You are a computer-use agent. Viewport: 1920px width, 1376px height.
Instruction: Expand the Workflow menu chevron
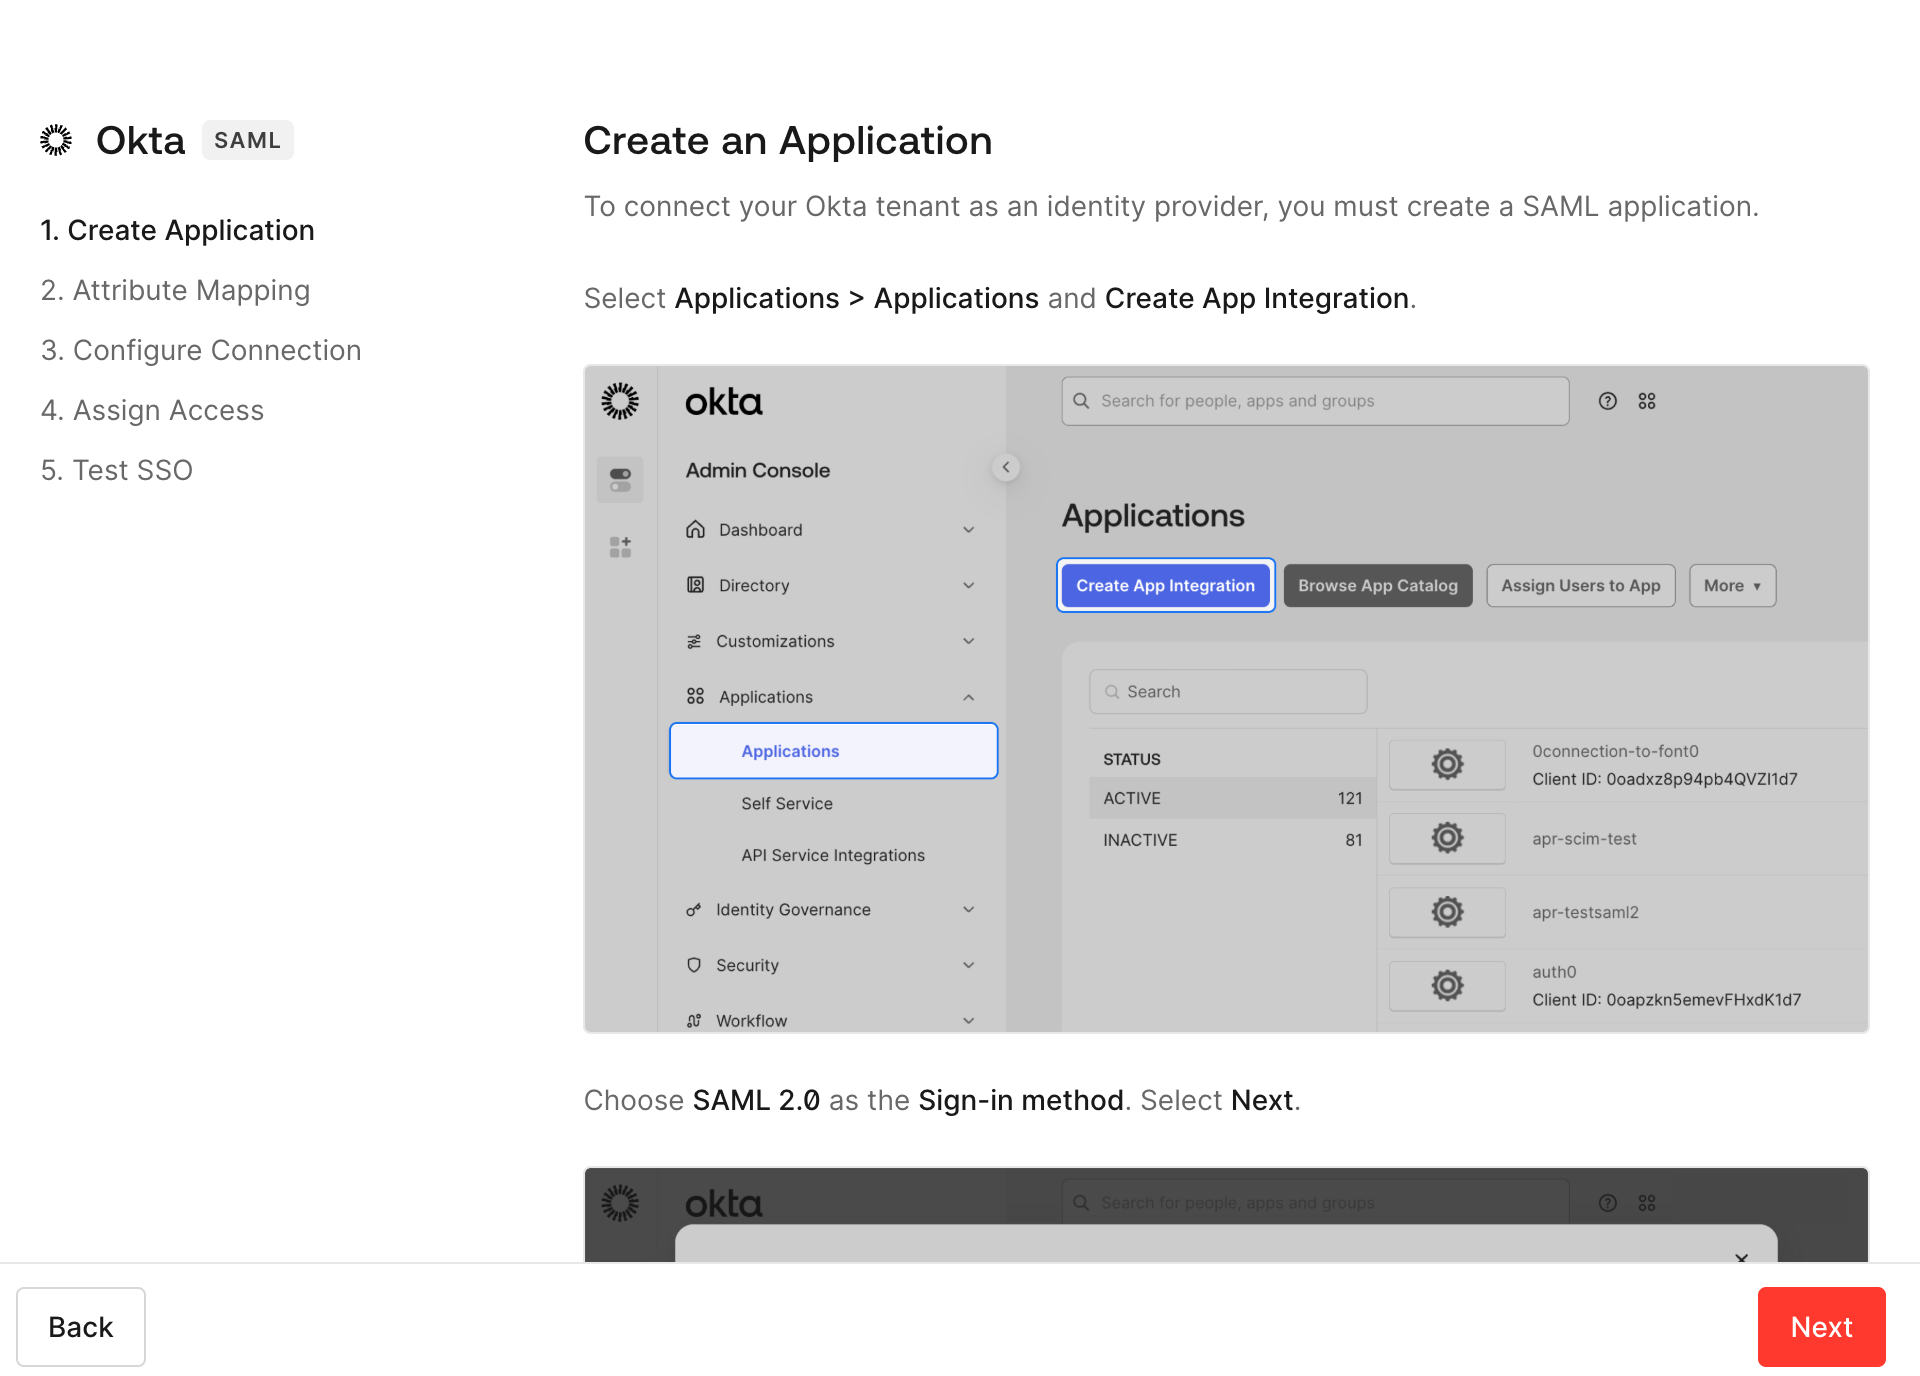point(968,1020)
